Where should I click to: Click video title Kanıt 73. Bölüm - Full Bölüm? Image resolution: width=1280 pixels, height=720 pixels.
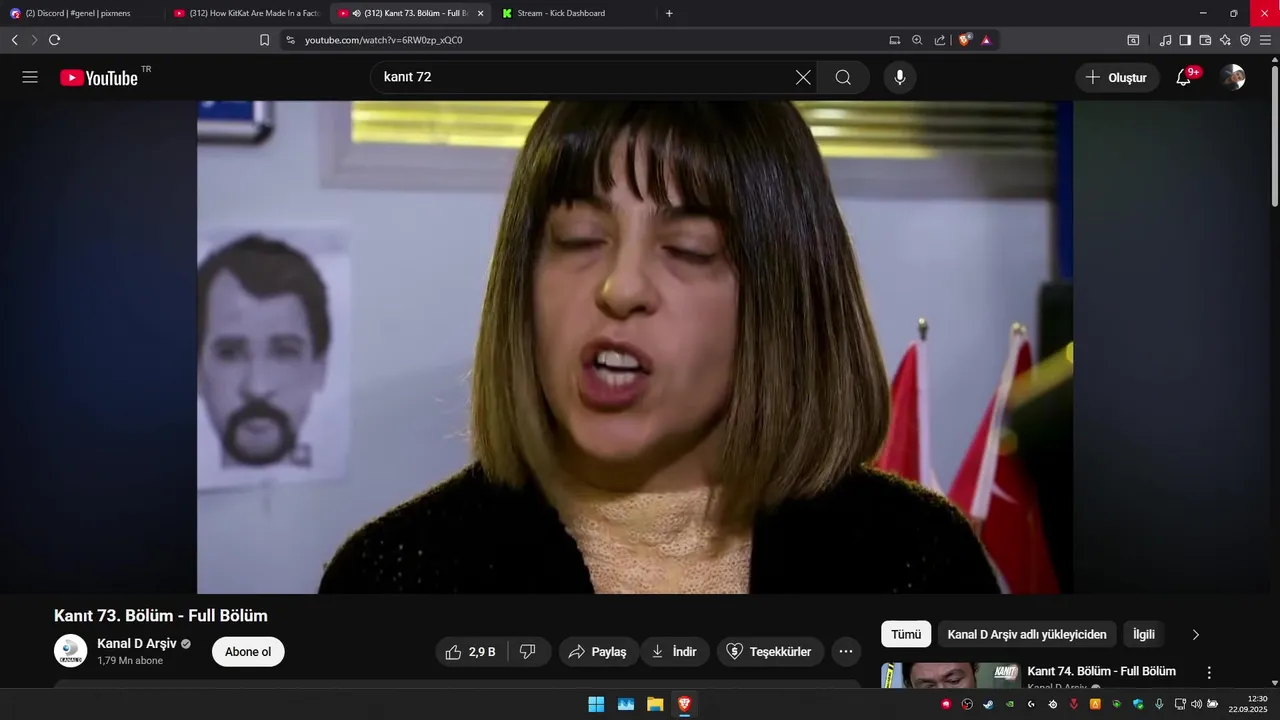(161, 616)
